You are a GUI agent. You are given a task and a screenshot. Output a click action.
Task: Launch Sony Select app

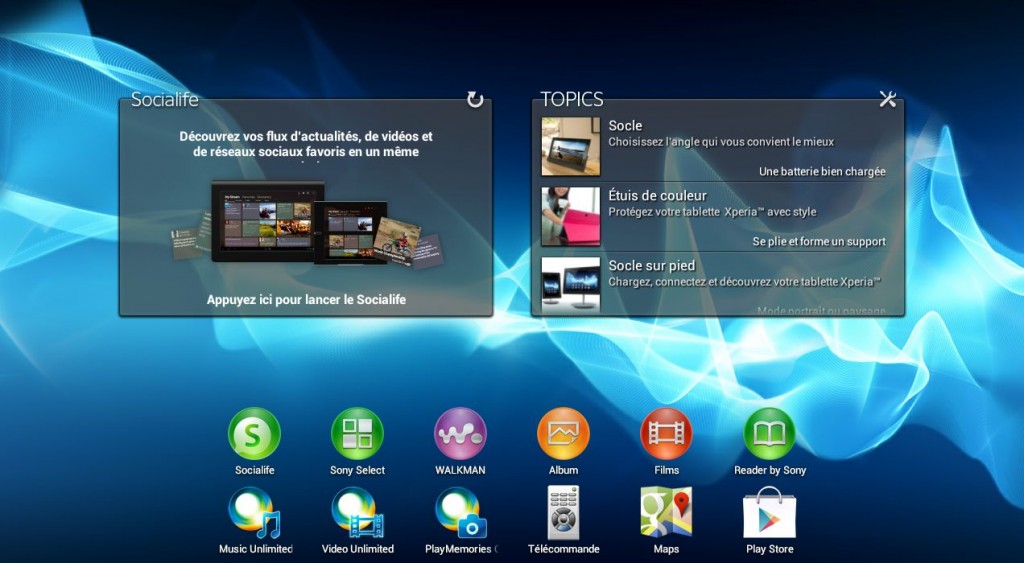[357, 434]
